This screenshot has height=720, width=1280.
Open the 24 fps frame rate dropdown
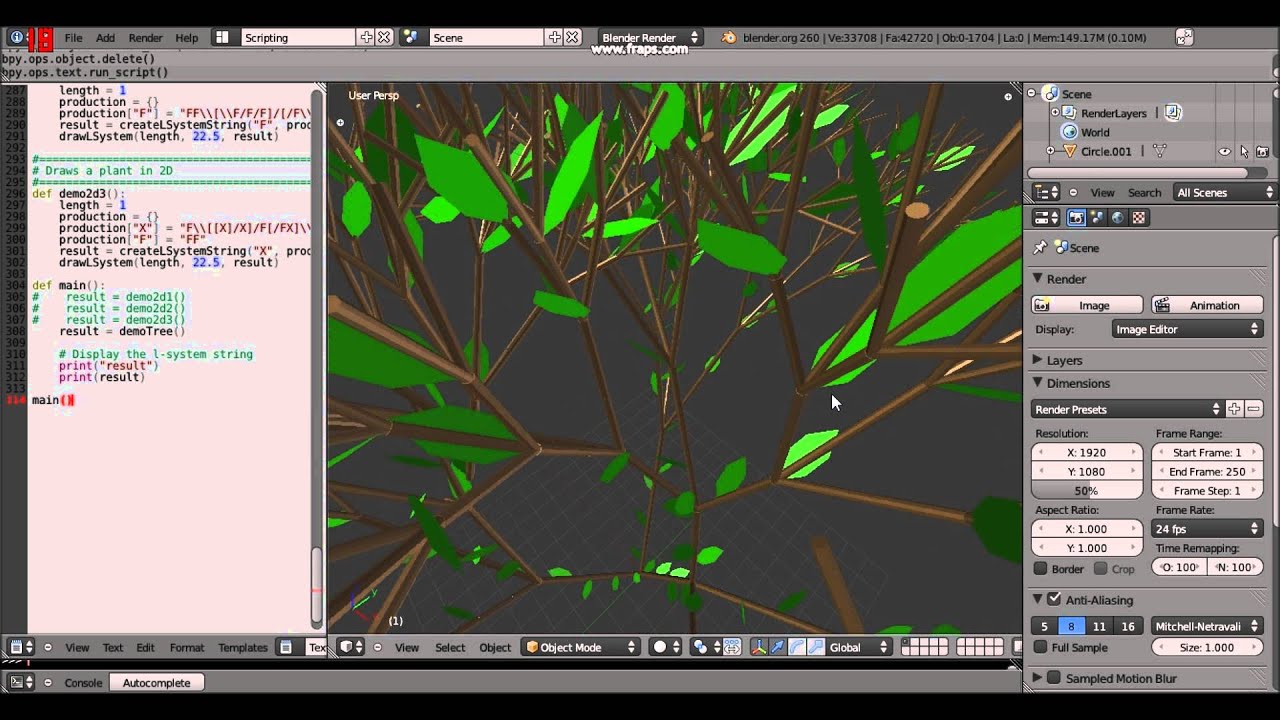click(1208, 528)
